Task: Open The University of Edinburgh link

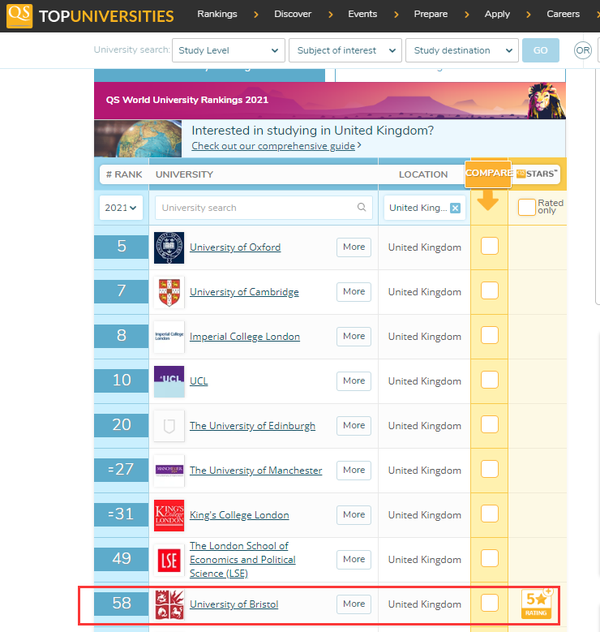Action: click(x=253, y=426)
